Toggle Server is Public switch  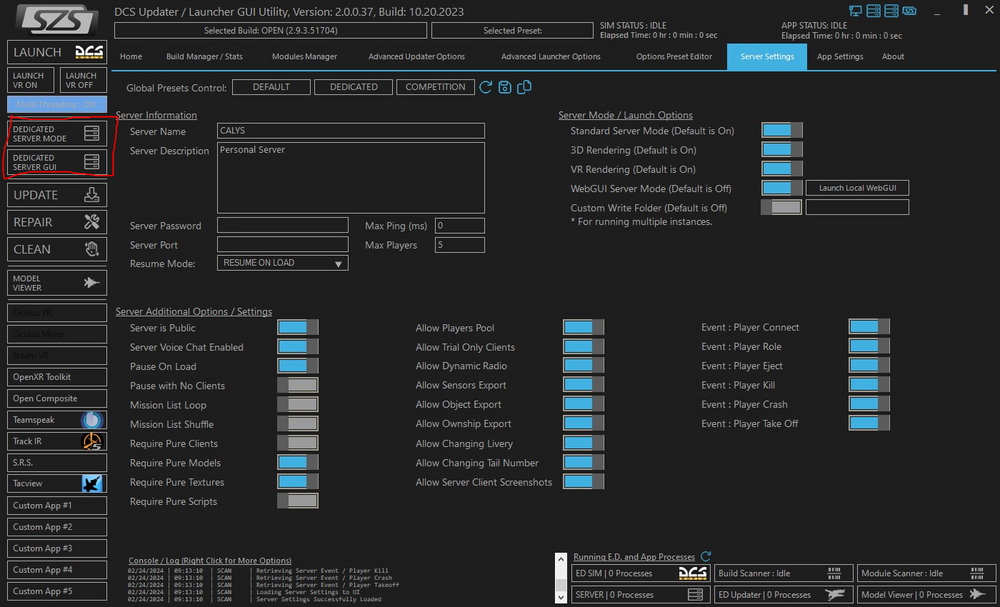(297, 328)
